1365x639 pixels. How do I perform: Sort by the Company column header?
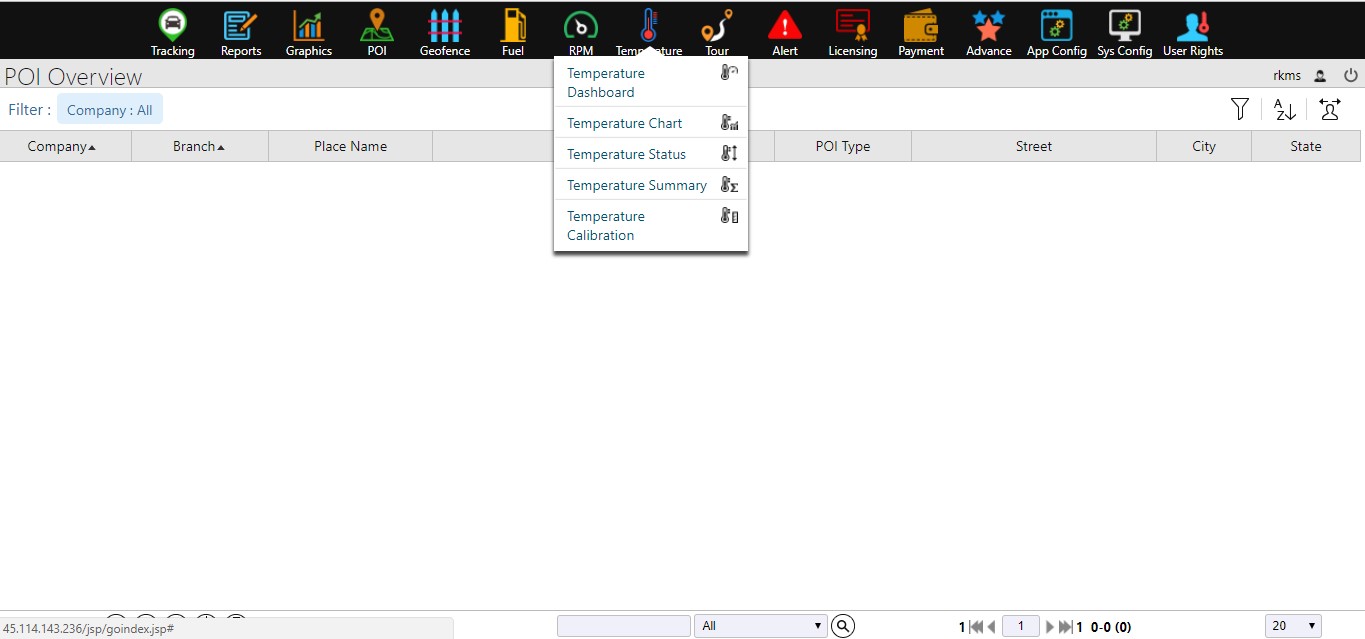click(x=62, y=146)
